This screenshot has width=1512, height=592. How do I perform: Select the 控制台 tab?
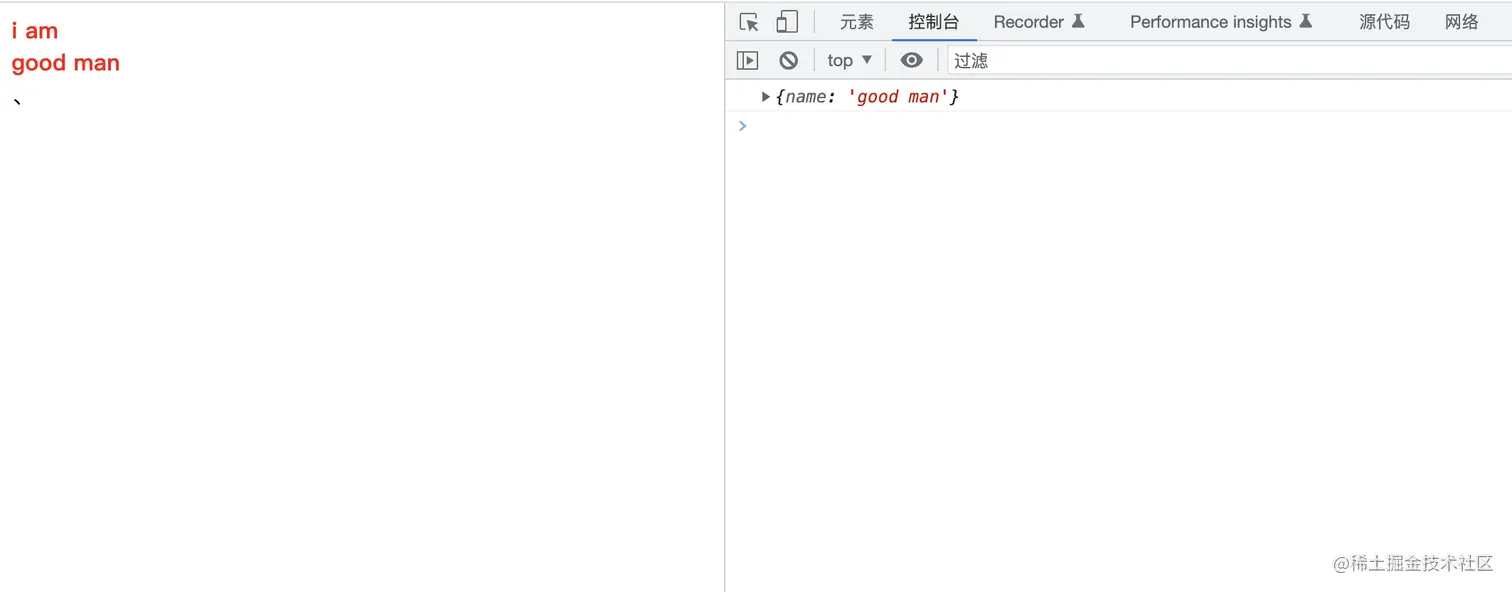coord(934,22)
